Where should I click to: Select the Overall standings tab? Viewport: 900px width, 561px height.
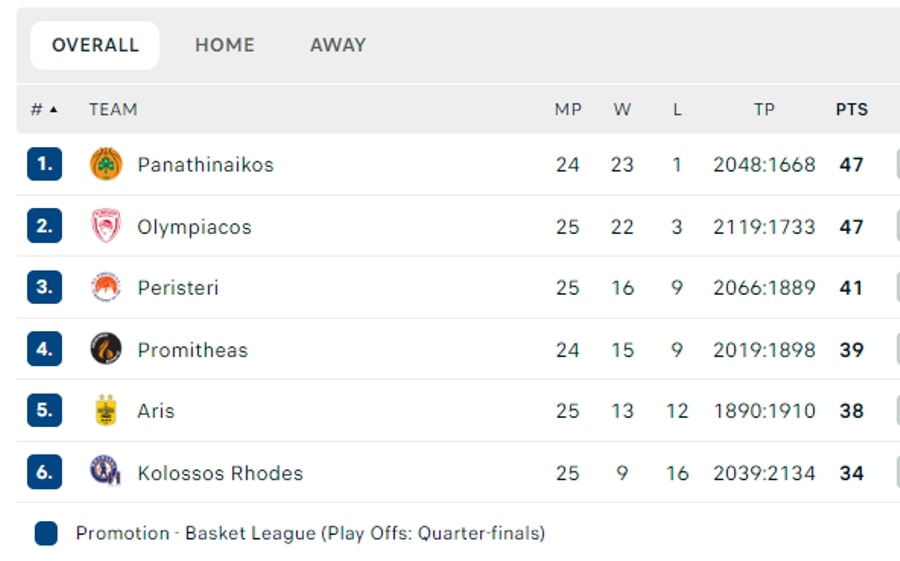pos(95,45)
